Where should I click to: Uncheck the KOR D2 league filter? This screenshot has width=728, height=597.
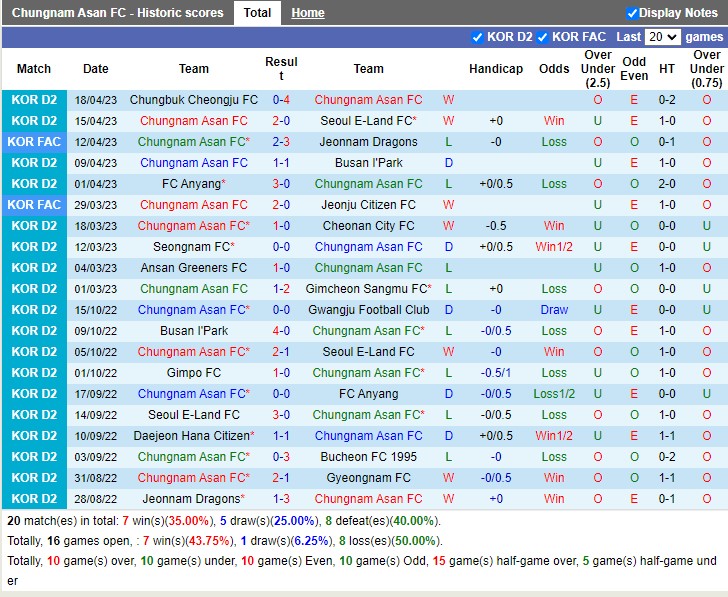[477, 37]
